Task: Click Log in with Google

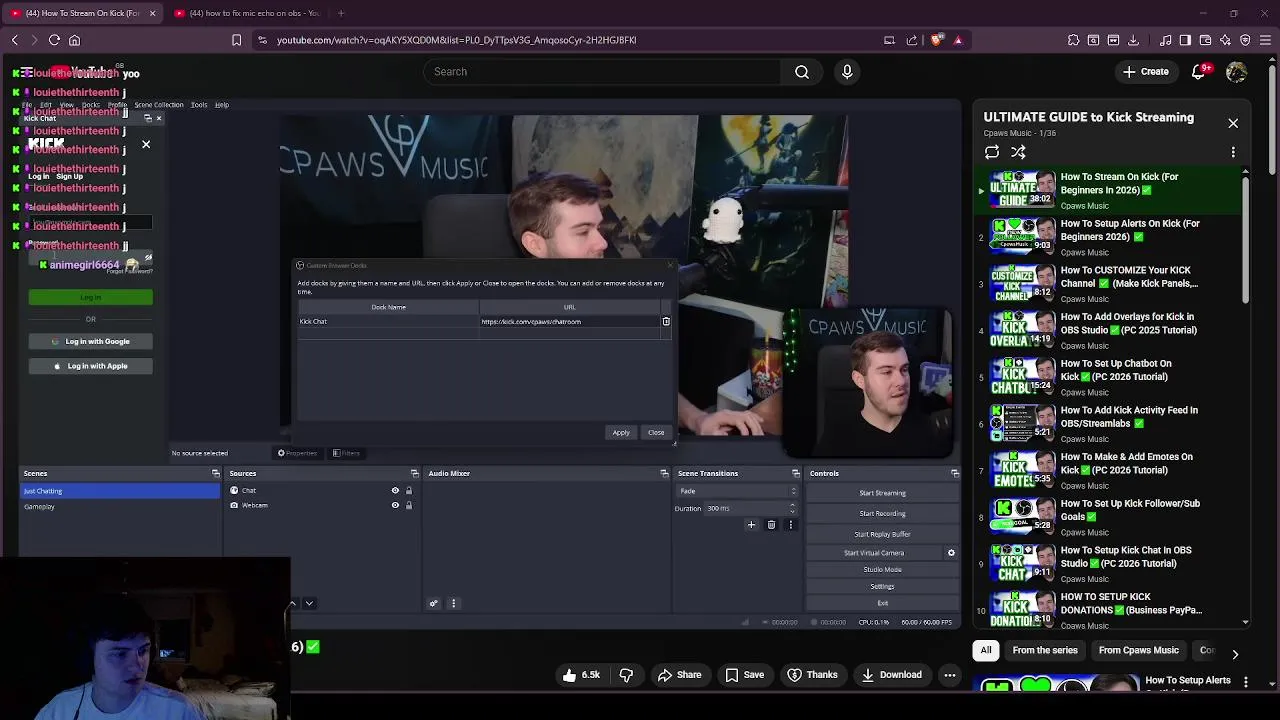Action: click(x=91, y=342)
